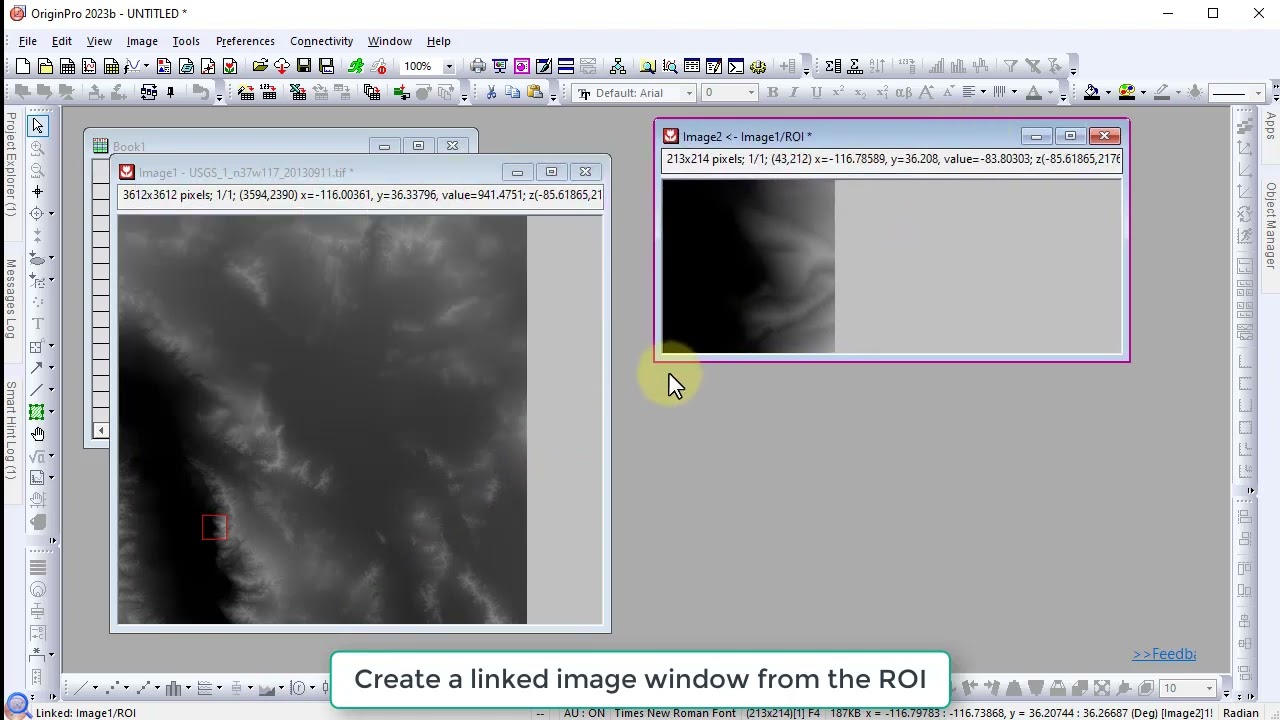This screenshot has width=1280, height=720.
Task: Toggle Greek alphabet button
Action: pyautogui.click(x=903, y=93)
